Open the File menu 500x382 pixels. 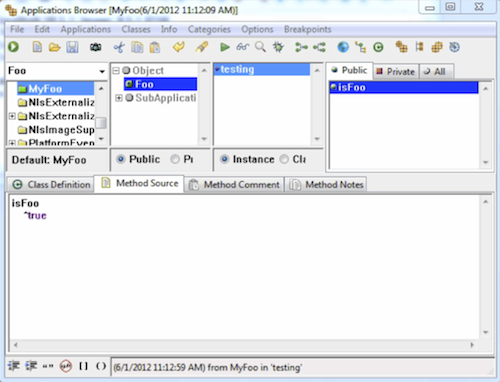[x=17, y=29]
